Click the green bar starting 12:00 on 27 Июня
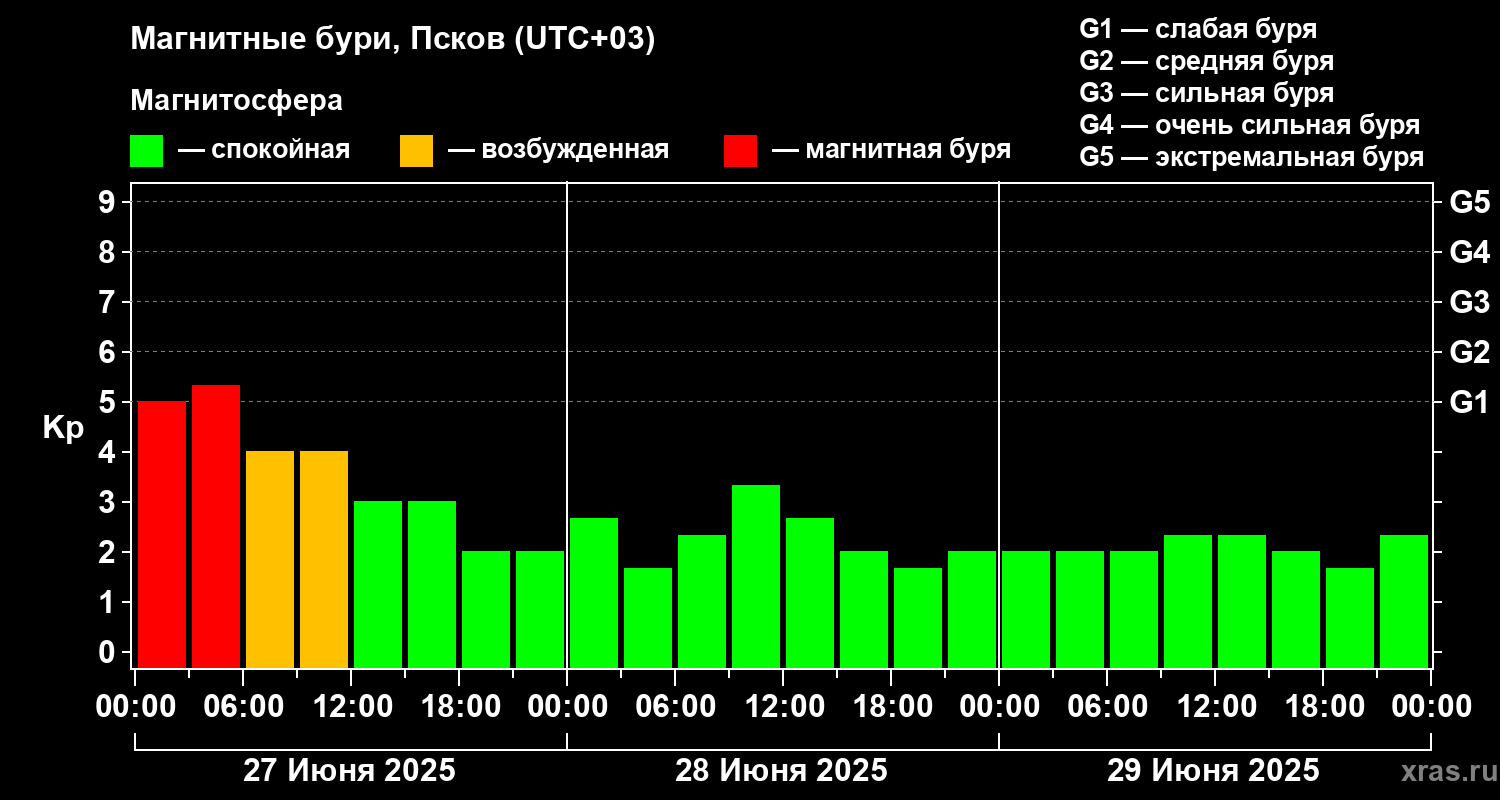This screenshot has width=1500, height=800. pos(378,584)
